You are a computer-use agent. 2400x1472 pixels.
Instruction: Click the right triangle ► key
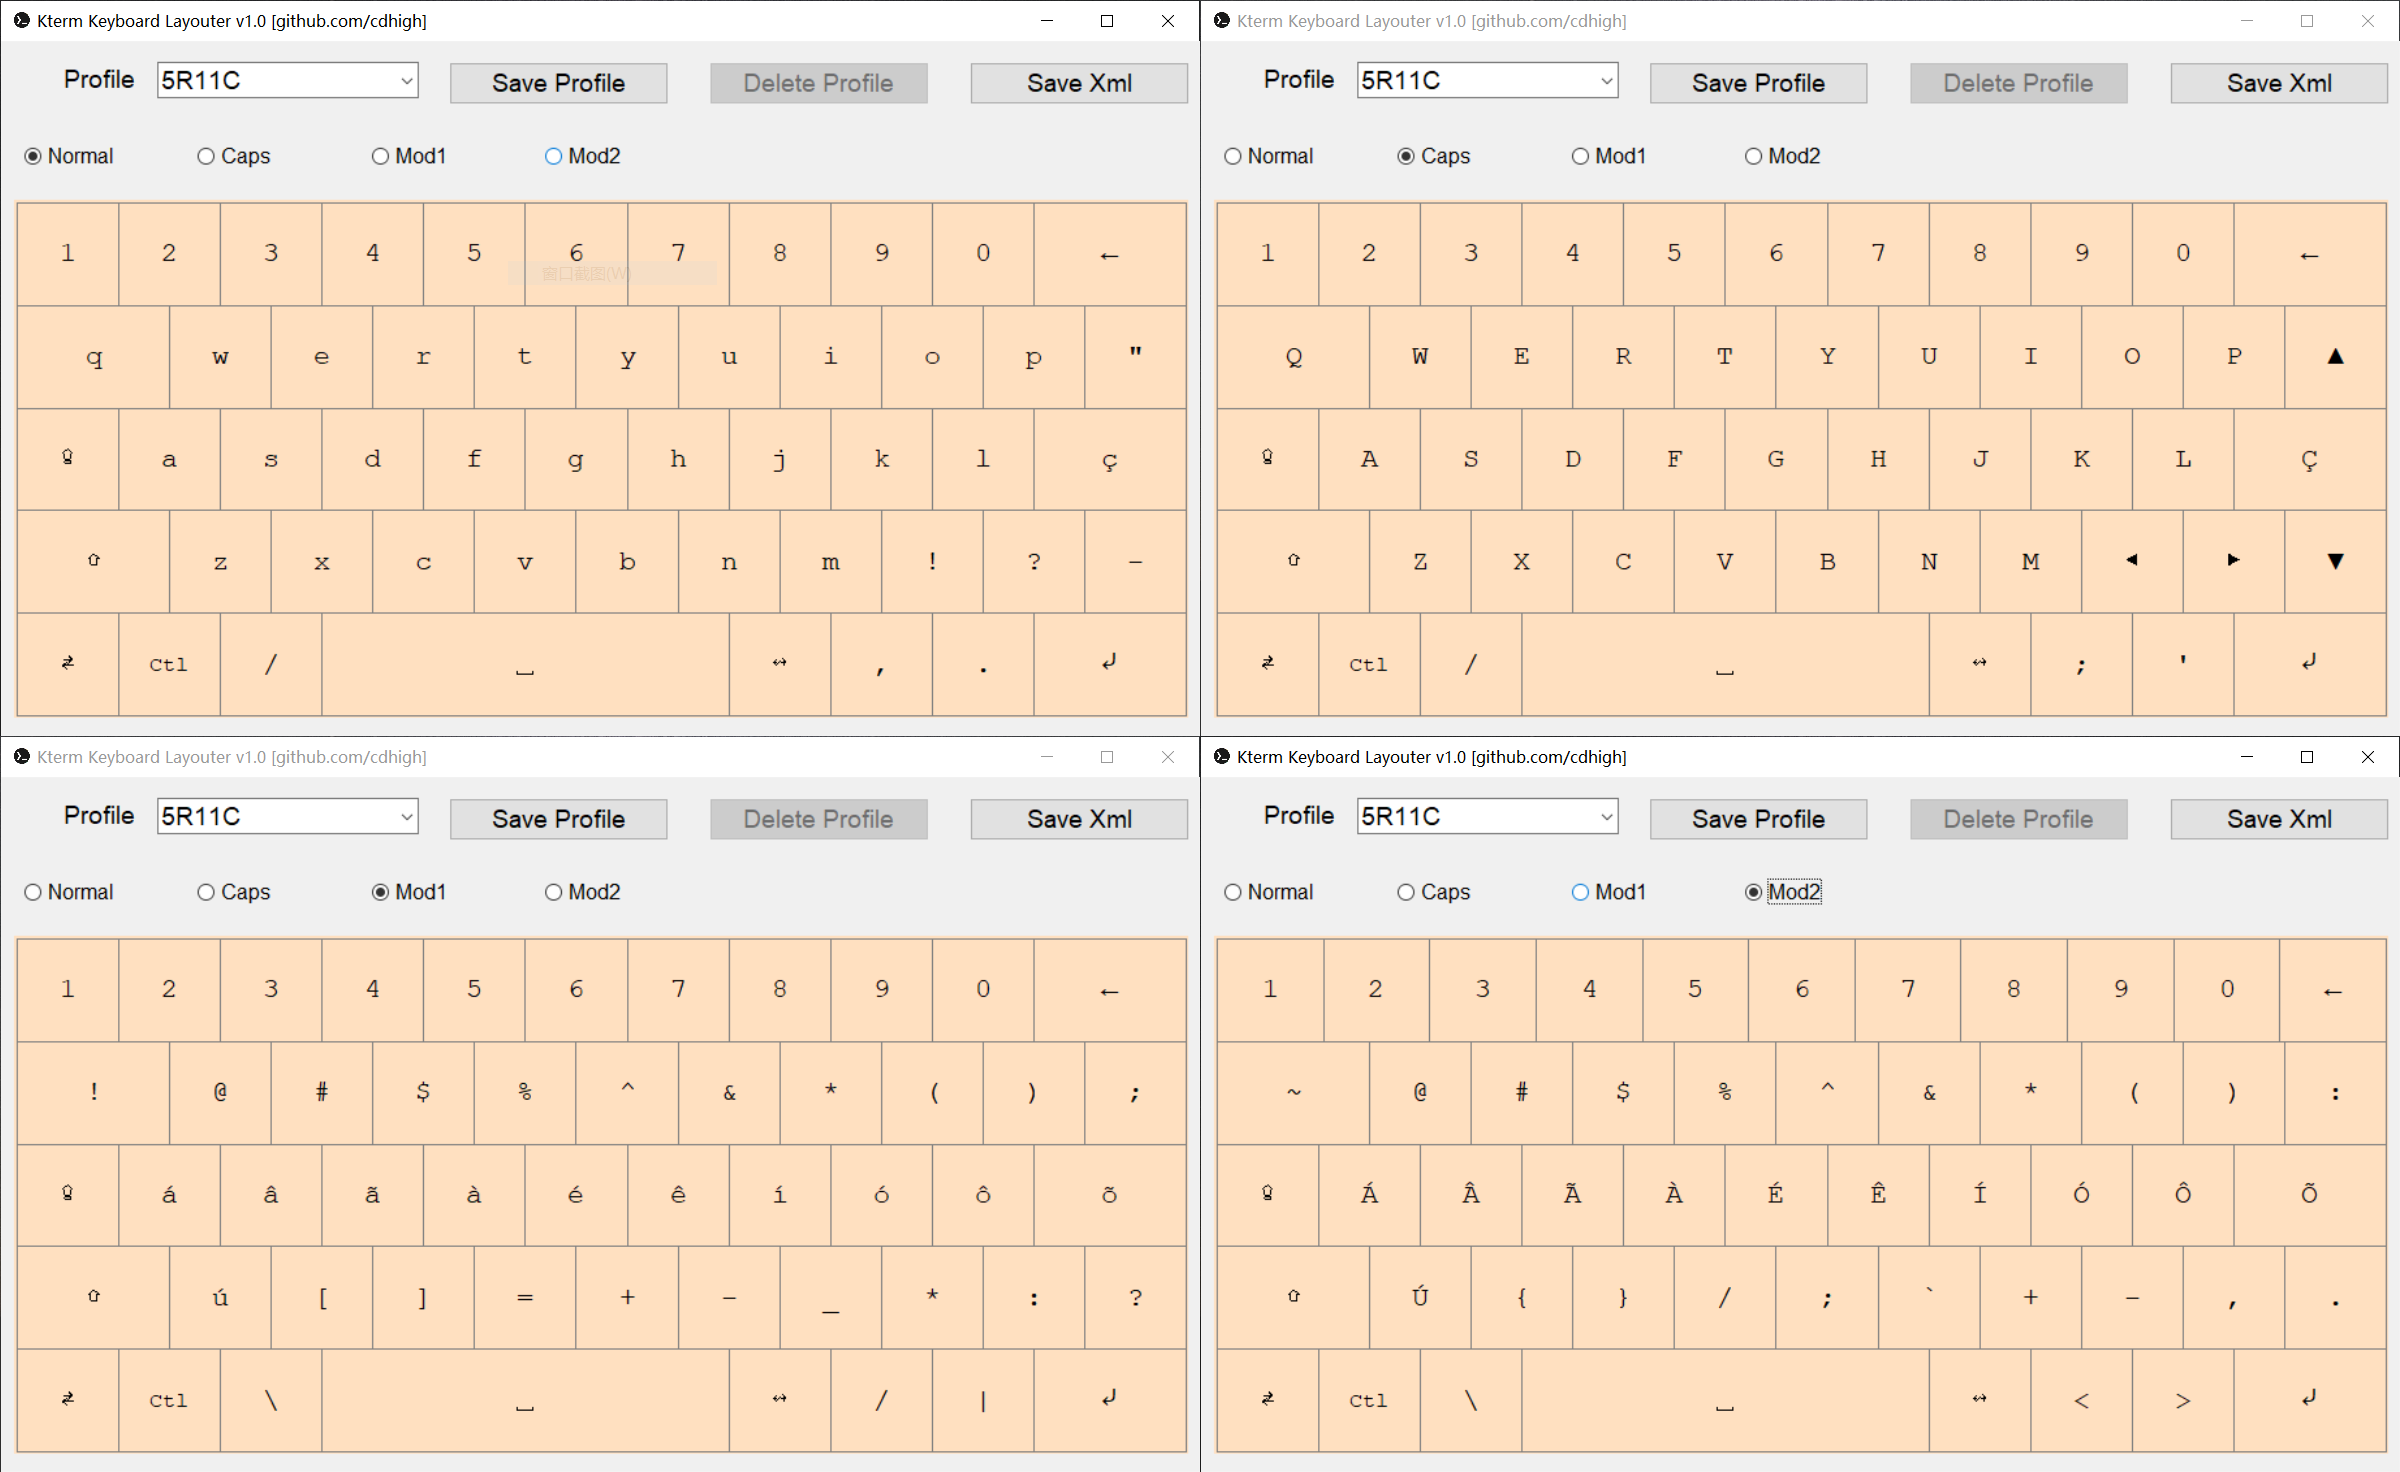click(2233, 561)
